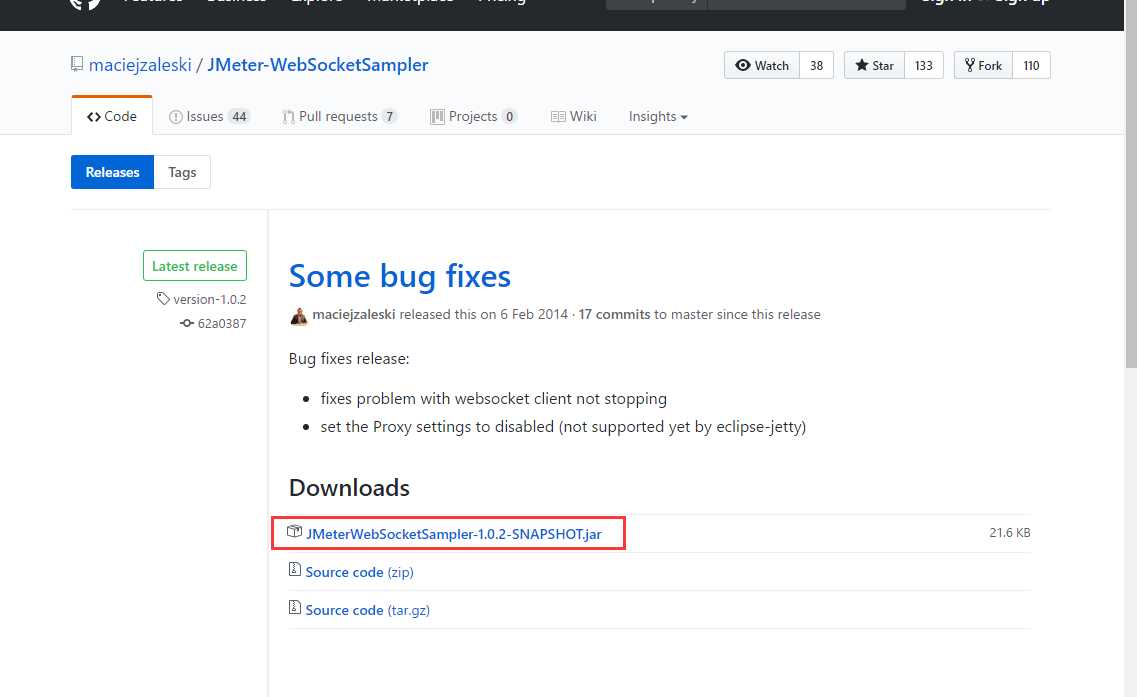Open the maciejzaleski user profile link
Viewport: 1137px width, 697px height.
(140, 65)
